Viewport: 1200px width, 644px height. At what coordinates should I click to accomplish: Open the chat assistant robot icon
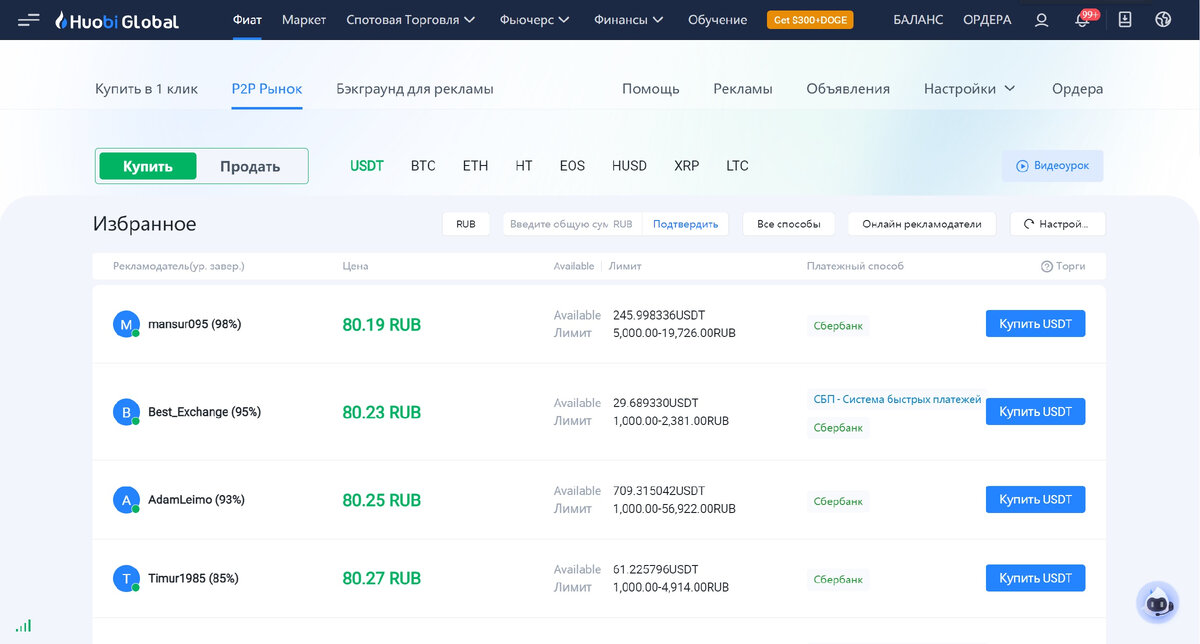(1158, 602)
